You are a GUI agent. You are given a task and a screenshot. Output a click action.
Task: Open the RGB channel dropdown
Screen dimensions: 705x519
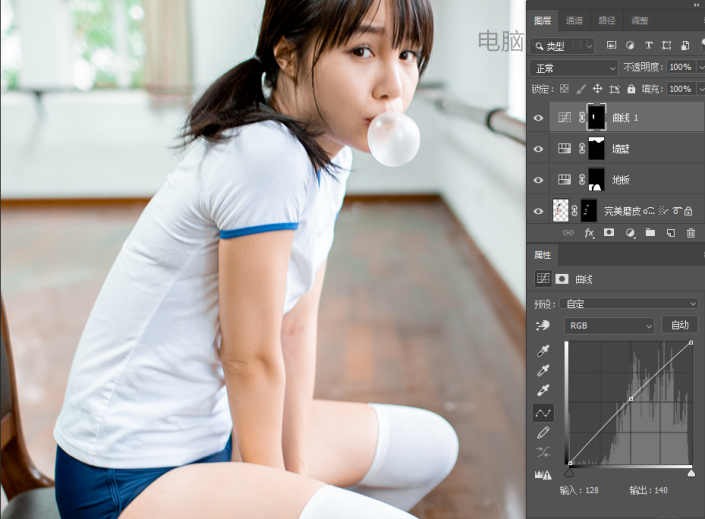[609, 326]
